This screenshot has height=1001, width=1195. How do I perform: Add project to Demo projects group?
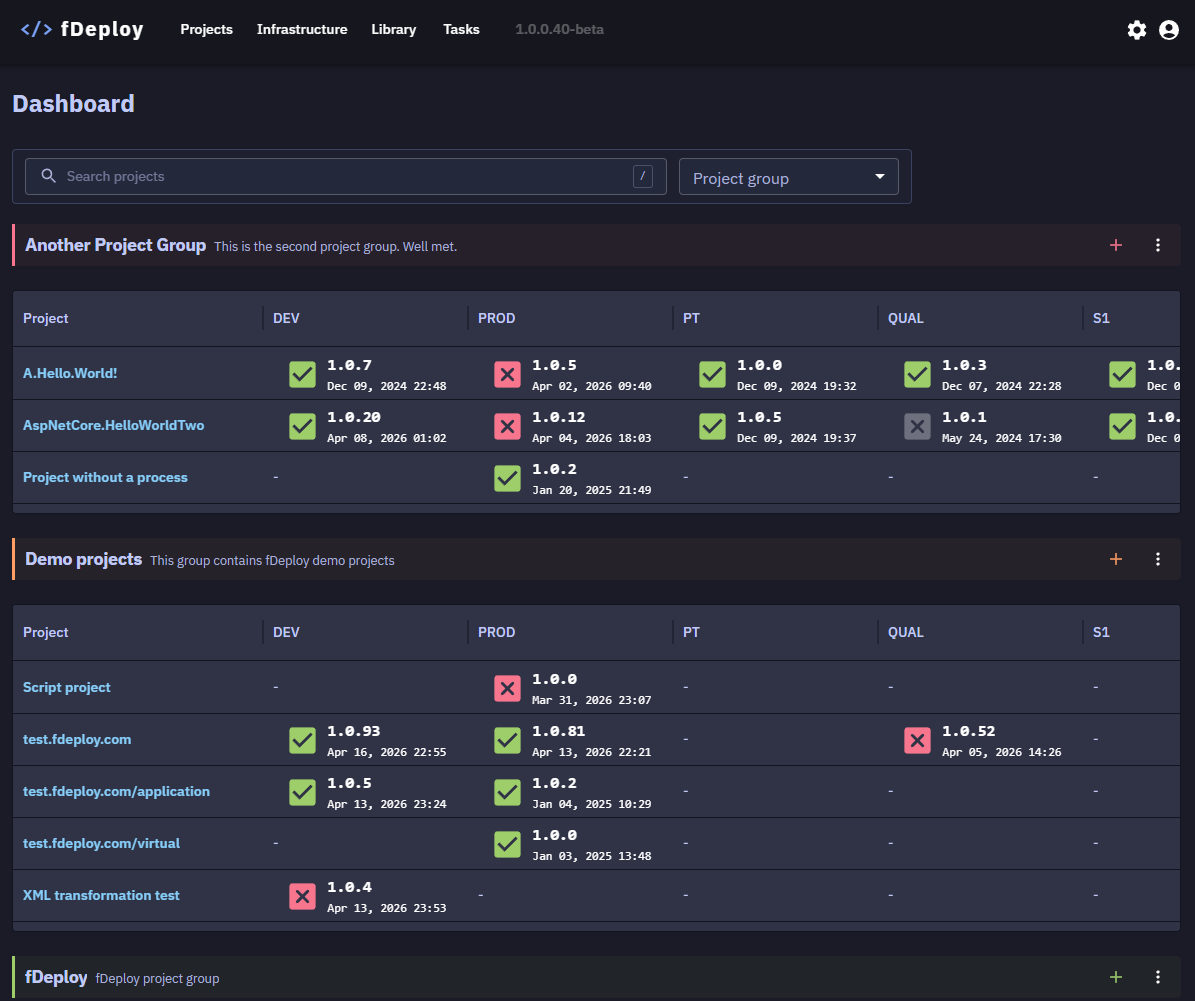click(x=1116, y=559)
